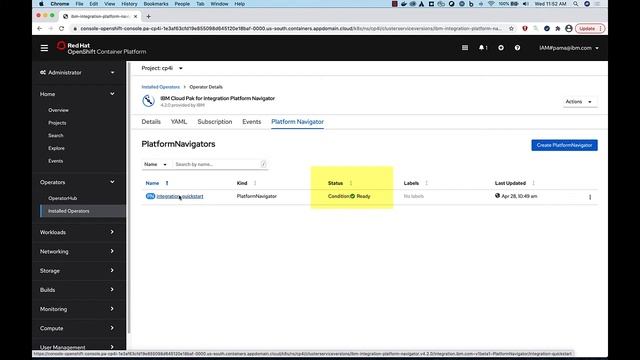The width and height of the screenshot is (640, 360).
Task: Select the Platform Navigator tab
Action: pyautogui.click(x=298, y=122)
